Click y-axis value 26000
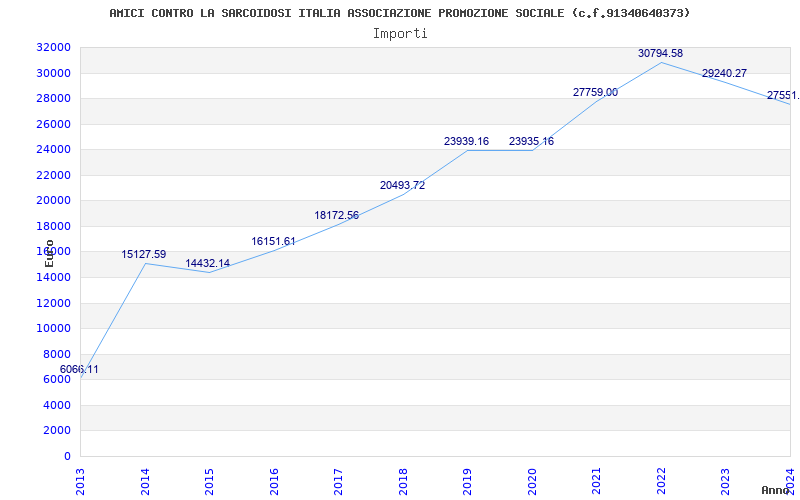Viewport: 800px width, 500px height. pos(53,124)
